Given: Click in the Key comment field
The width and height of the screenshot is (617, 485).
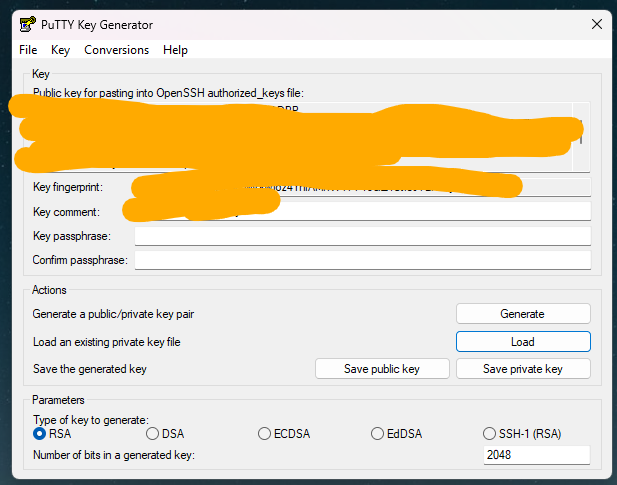Looking at the screenshot, I should click(x=363, y=212).
